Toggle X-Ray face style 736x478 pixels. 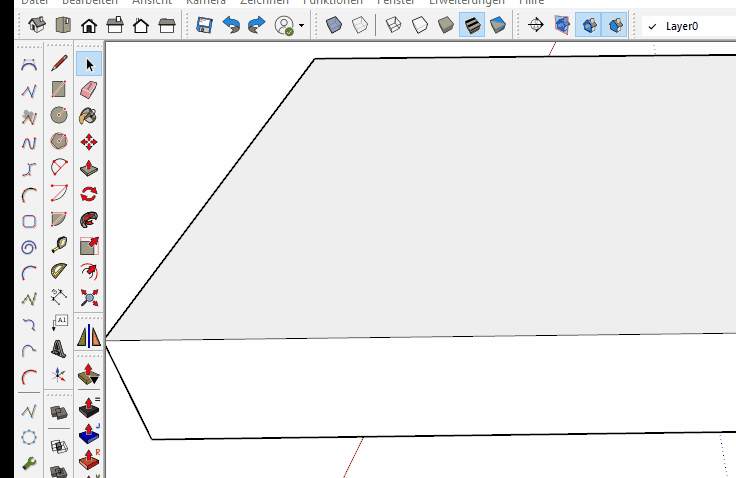pos(335,25)
